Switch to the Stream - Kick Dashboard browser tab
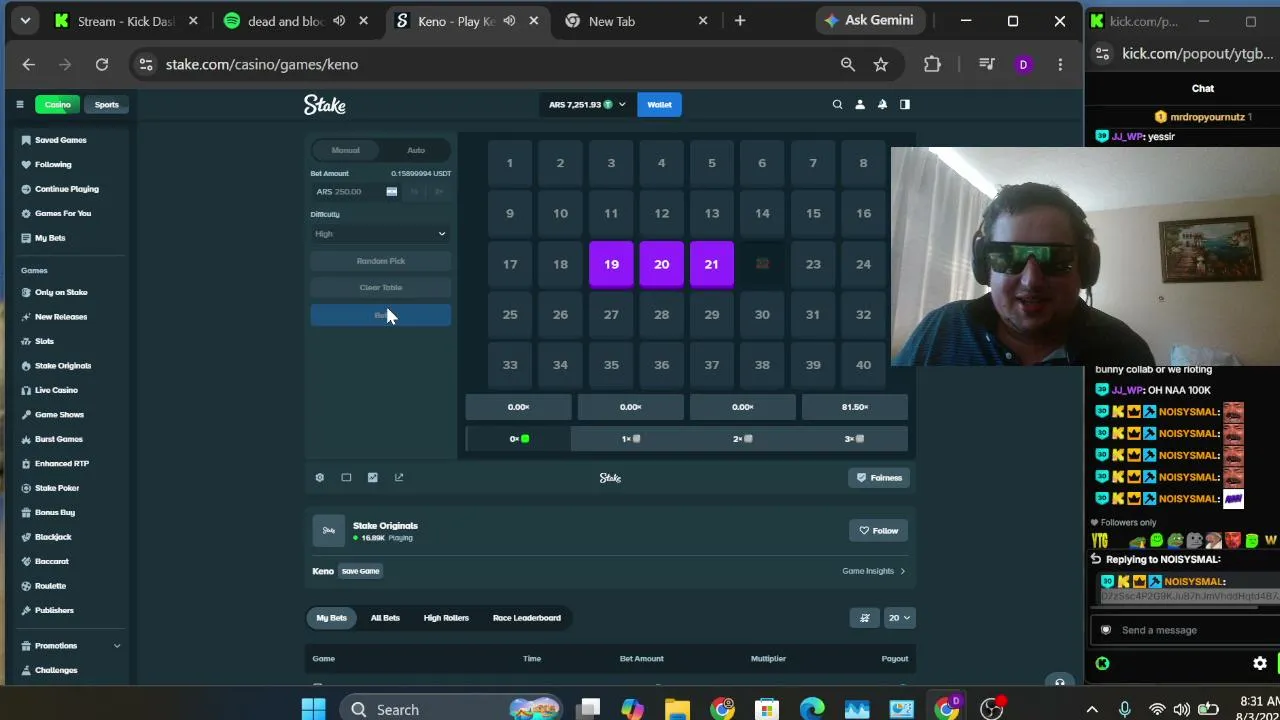Image resolution: width=1280 pixels, height=720 pixels. (127, 20)
